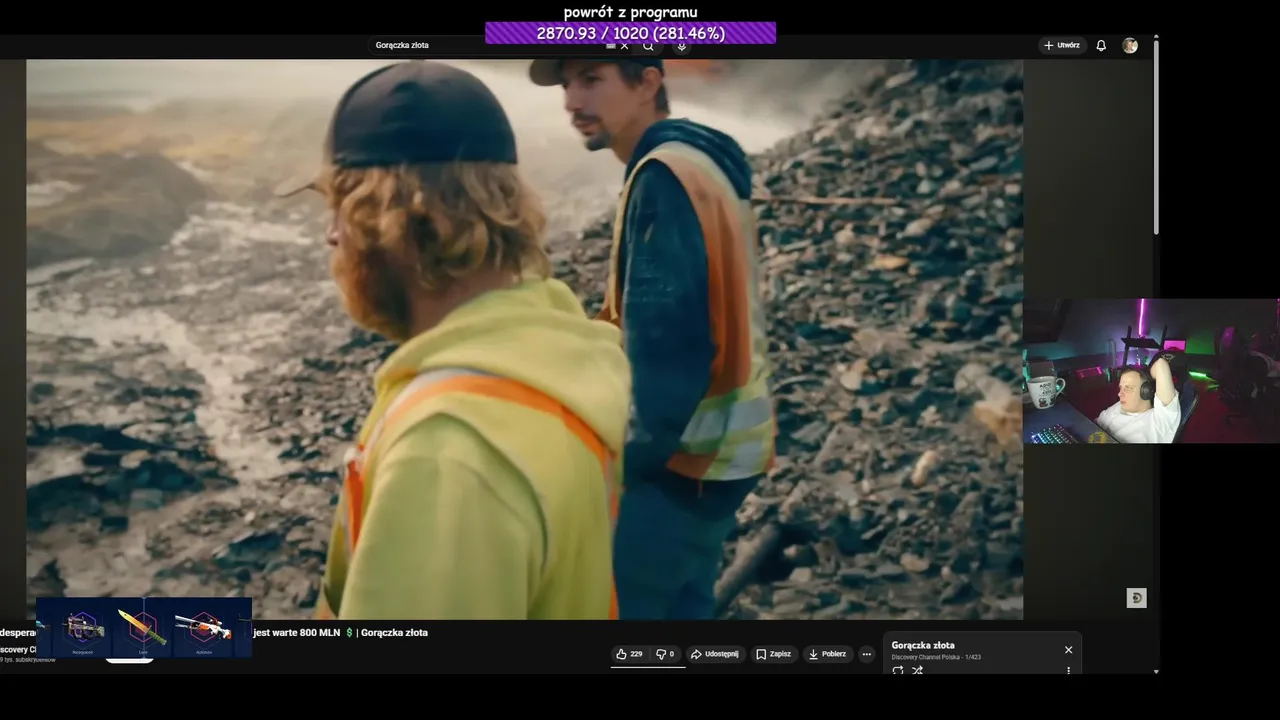This screenshot has width=1280, height=720.
Task: Select the P90 skin in the case overlay
Action: [83, 628]
